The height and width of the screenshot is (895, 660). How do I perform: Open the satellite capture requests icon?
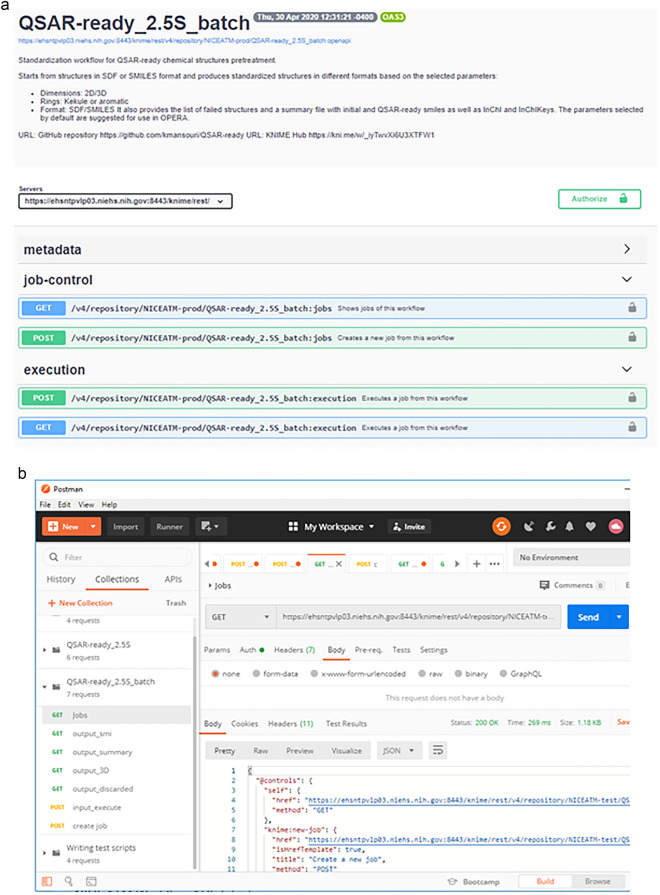pyautogui.click(x=529, y=526)
